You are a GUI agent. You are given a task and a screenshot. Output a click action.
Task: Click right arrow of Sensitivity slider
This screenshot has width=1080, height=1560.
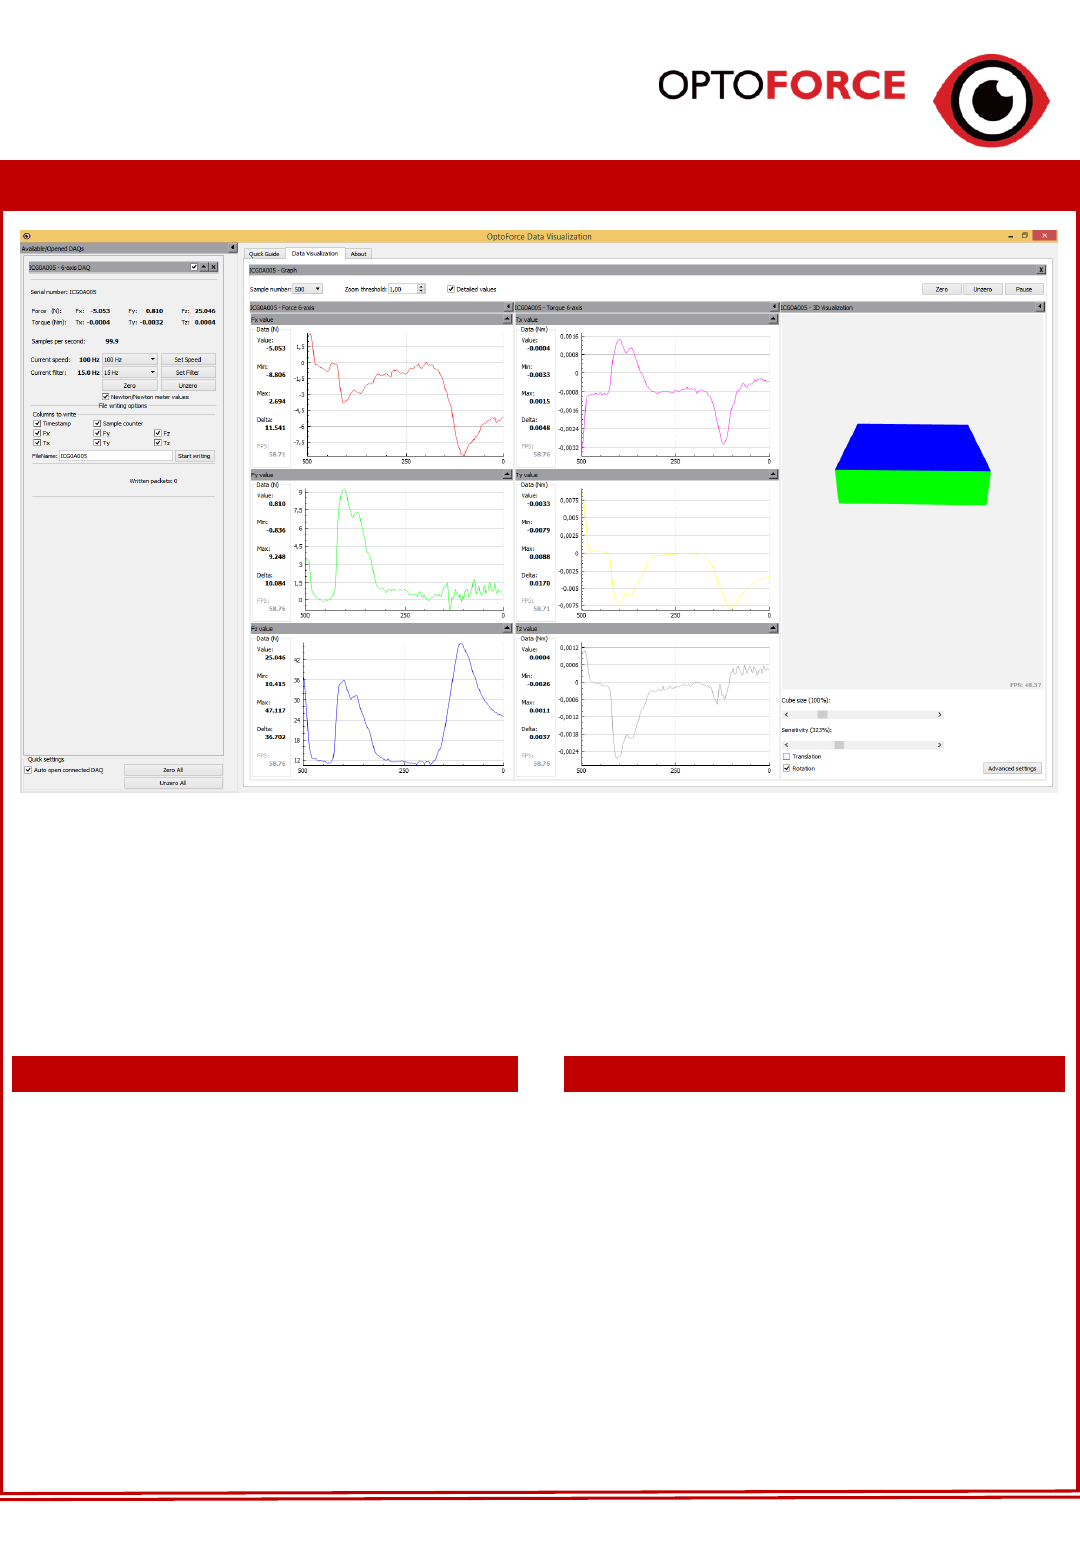(939, 745)
